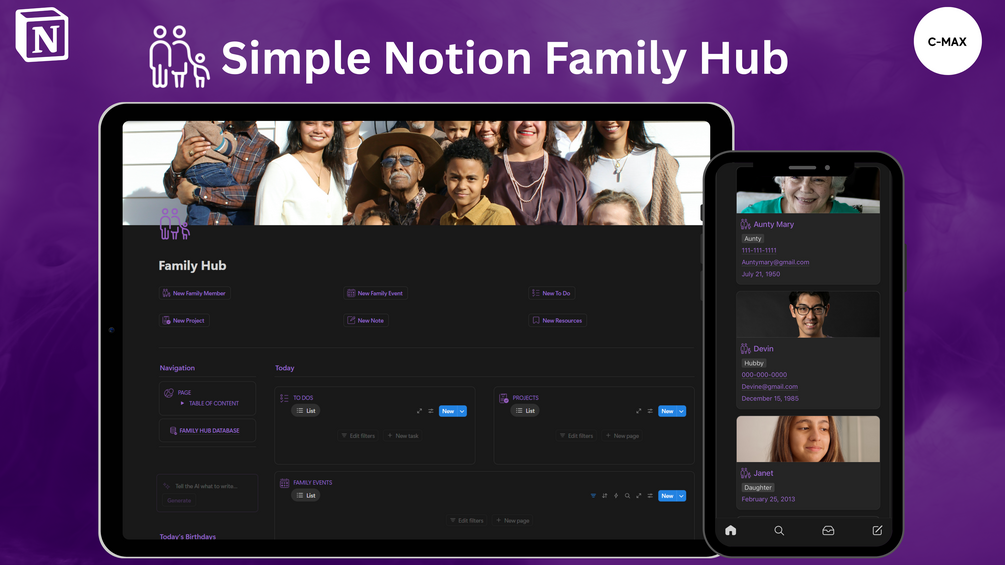Click the FAMILY EVENTS calendar icon
Image resolution: width=1005 pixels, height=565 pixels.
tap(285, 483)
